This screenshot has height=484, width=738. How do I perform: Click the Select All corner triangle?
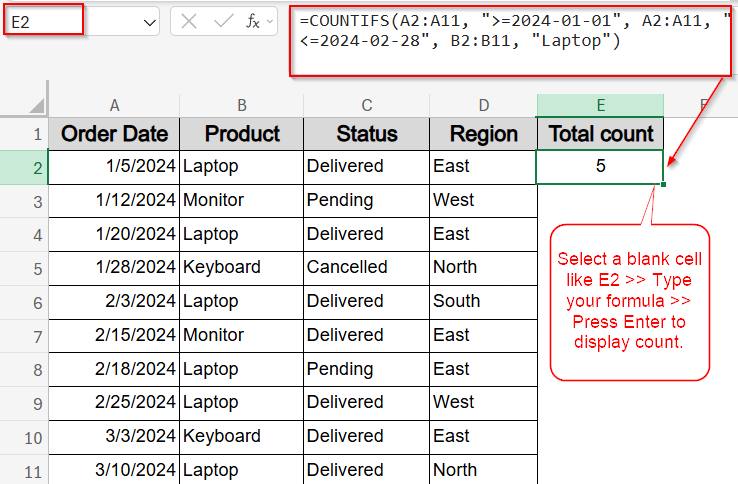[x=37, y=105]
